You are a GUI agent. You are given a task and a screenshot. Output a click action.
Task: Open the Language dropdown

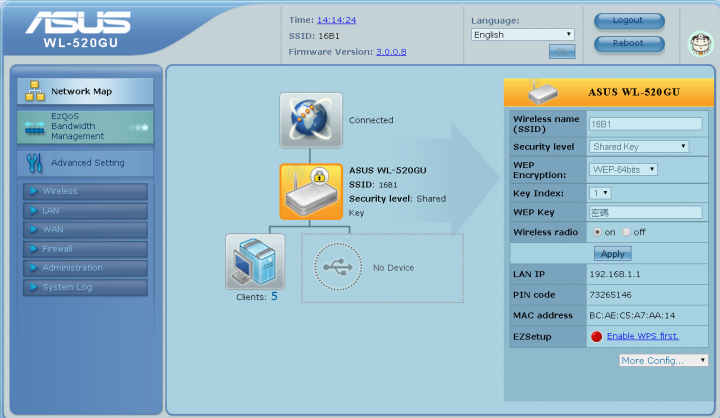click(523, 34)
